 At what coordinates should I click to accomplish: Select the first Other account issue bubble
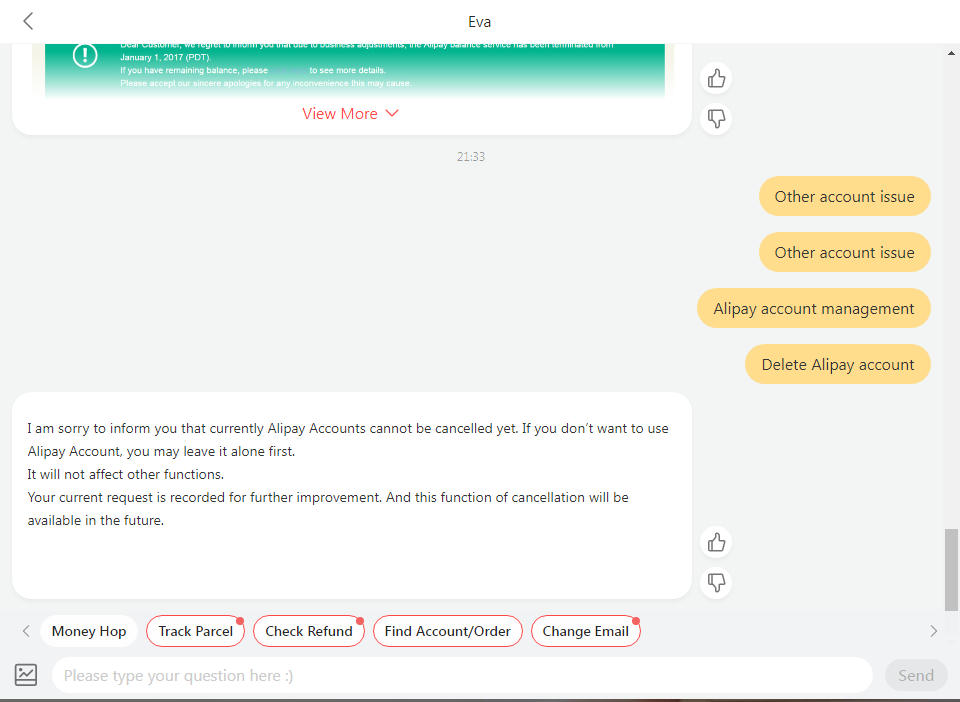click(x=844, y=196)
